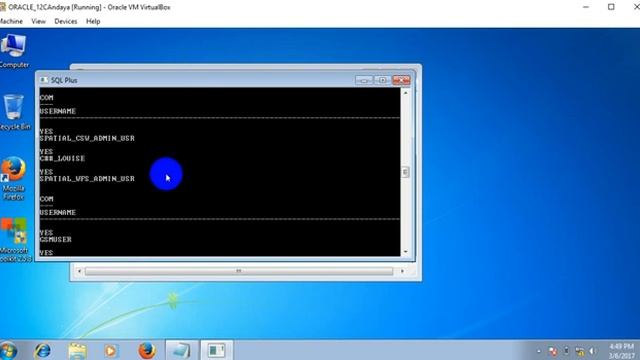
Task: Open the Computer desktop icon
Action: 14,51
